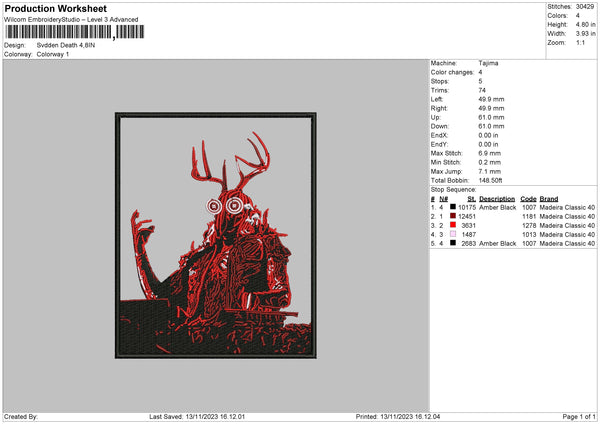Select the Machine value Tajima

click(x=488, y=63)
